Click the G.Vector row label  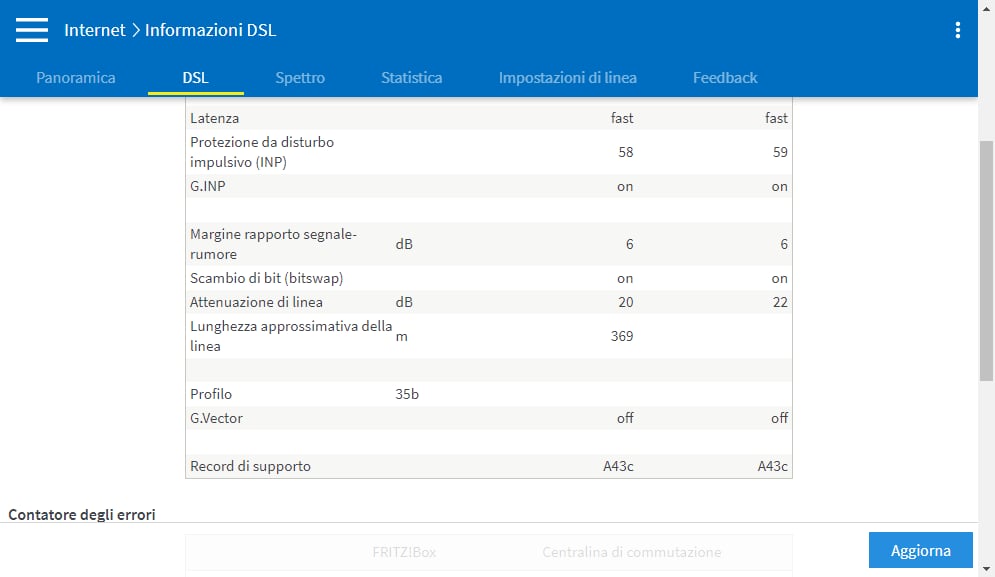click(x=216, y=418)
